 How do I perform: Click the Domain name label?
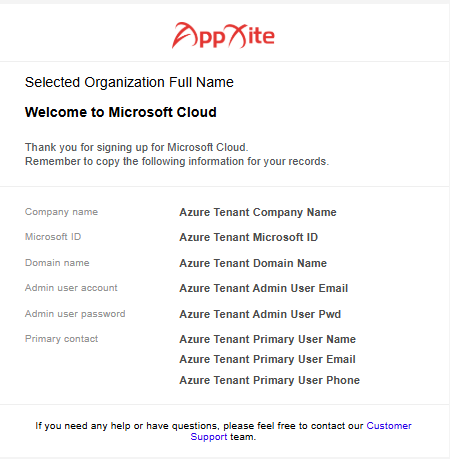pyautogui.click(x=57, y=263)
